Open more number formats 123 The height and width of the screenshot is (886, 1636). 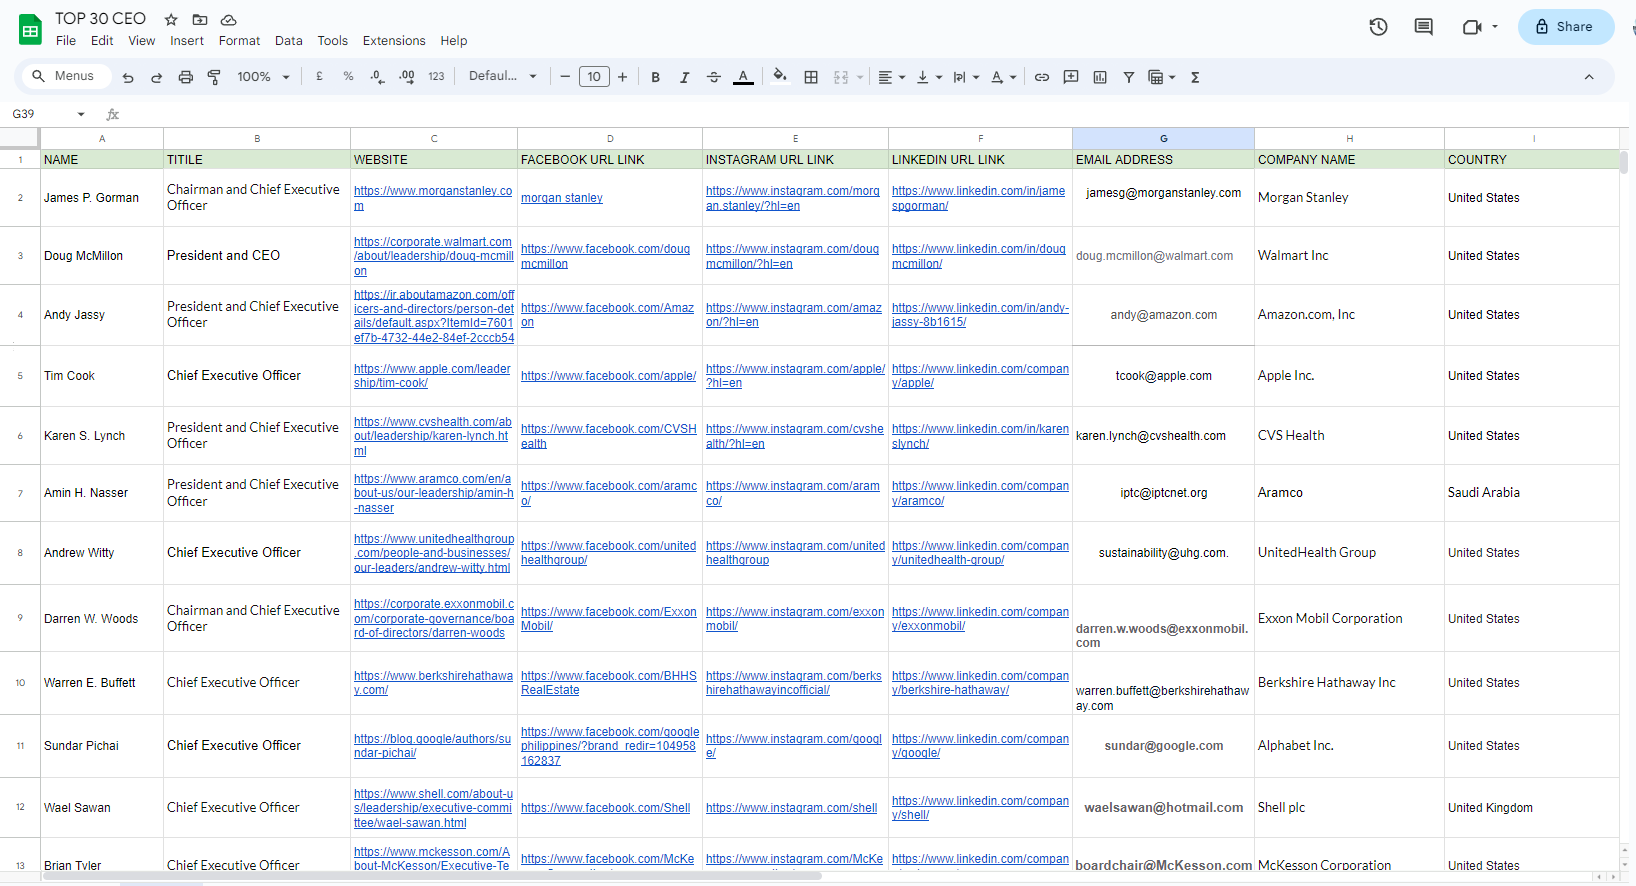(436, 76)
